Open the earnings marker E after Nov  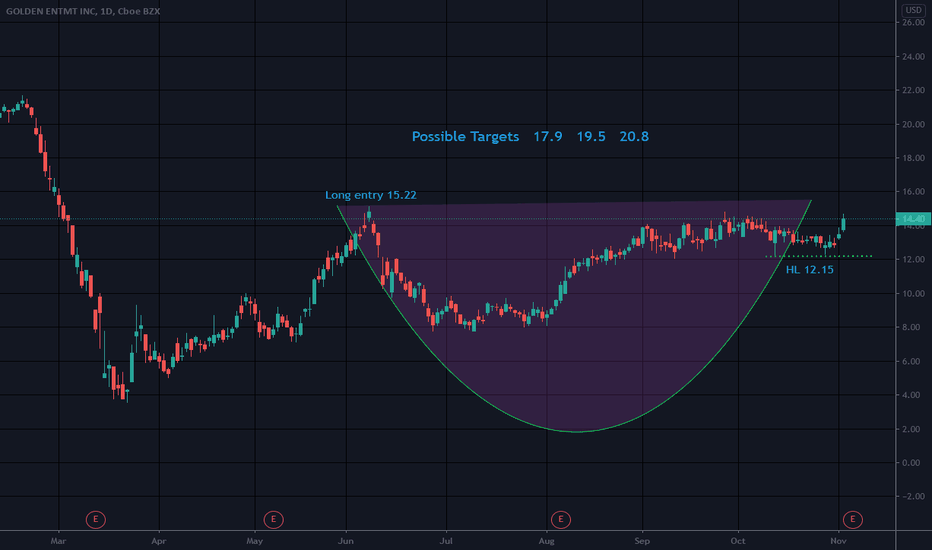point(852,520)
